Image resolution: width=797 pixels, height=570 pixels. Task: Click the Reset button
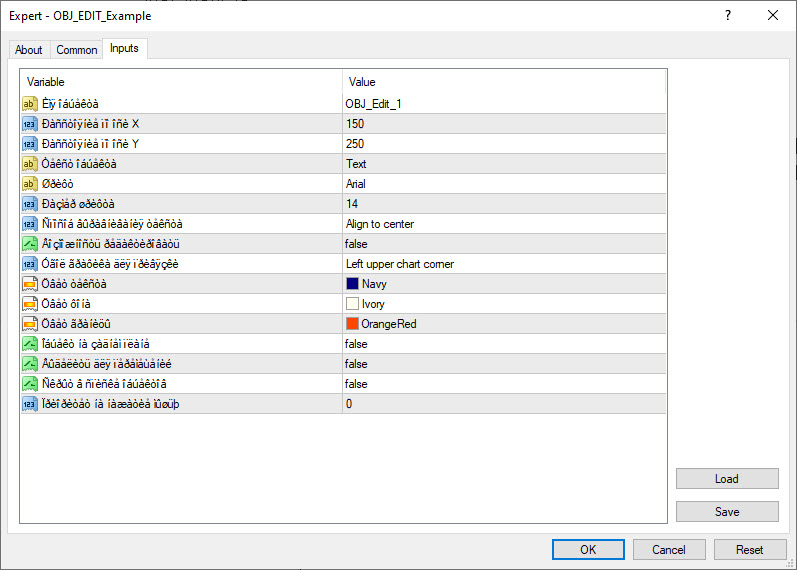click(x=749, y=549)
